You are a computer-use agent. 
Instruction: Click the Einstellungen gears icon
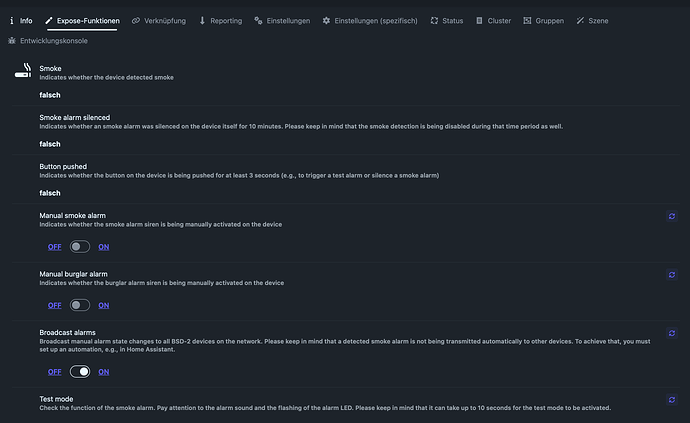click(x=258, y=21)
